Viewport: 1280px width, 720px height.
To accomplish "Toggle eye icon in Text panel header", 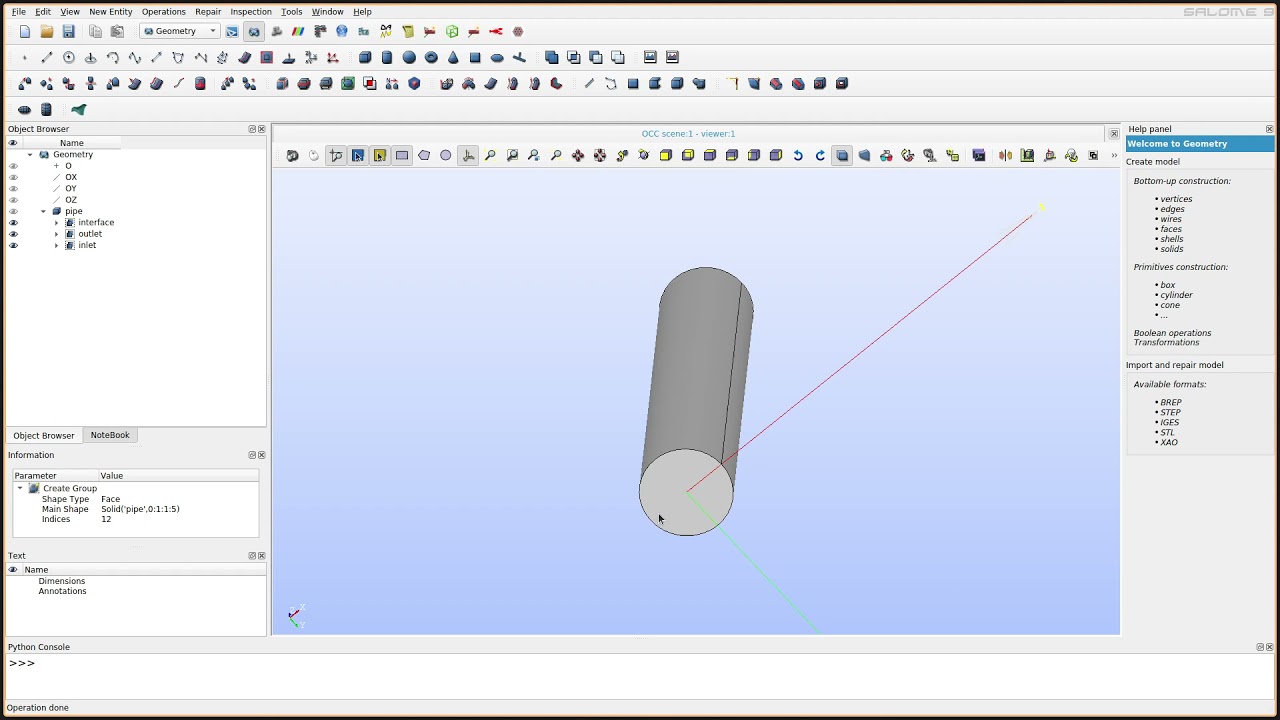I will click(13, 569).
